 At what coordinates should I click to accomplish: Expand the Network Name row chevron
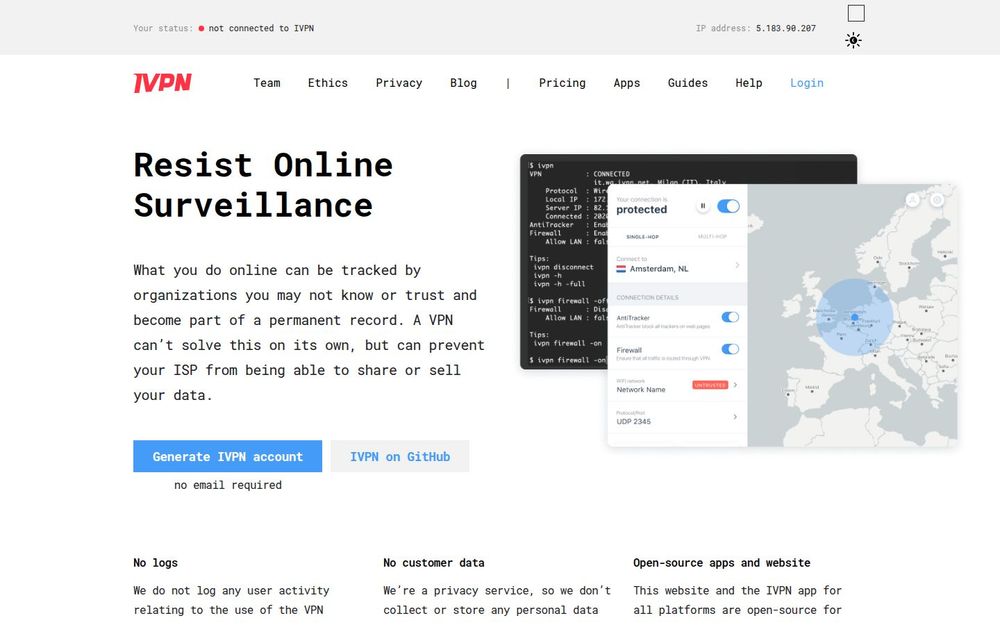pyautogui.click(x=735, y=385)
